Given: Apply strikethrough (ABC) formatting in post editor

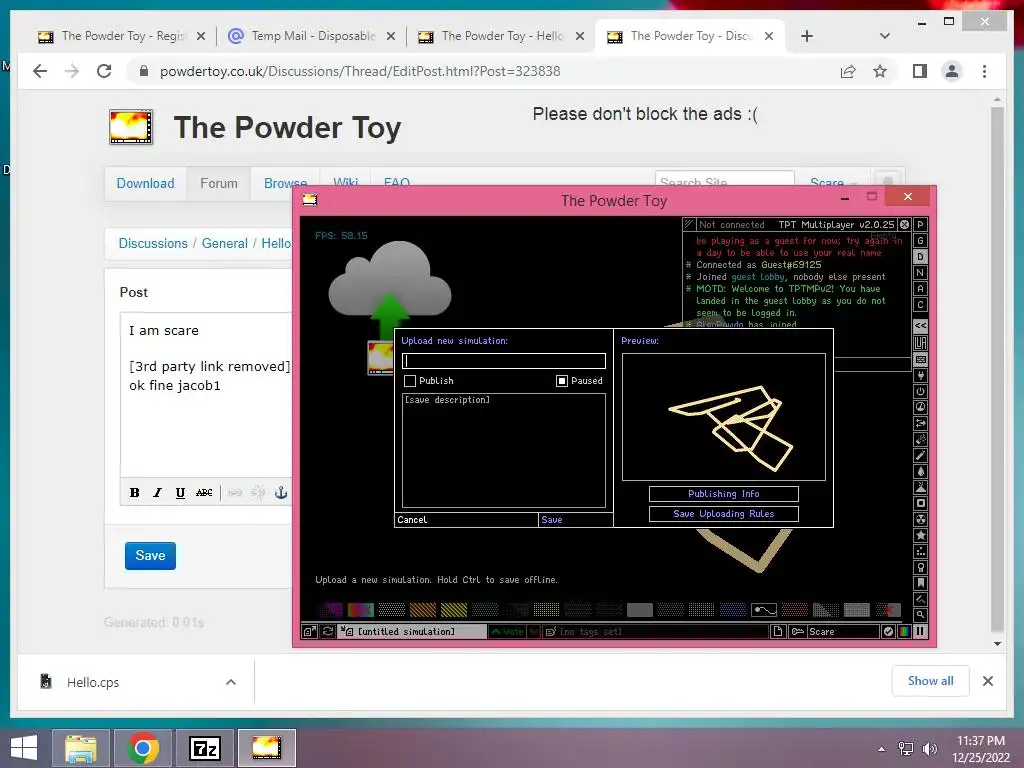Looking at the screenshot, I should pyautogui.click(x=204, y=493).
